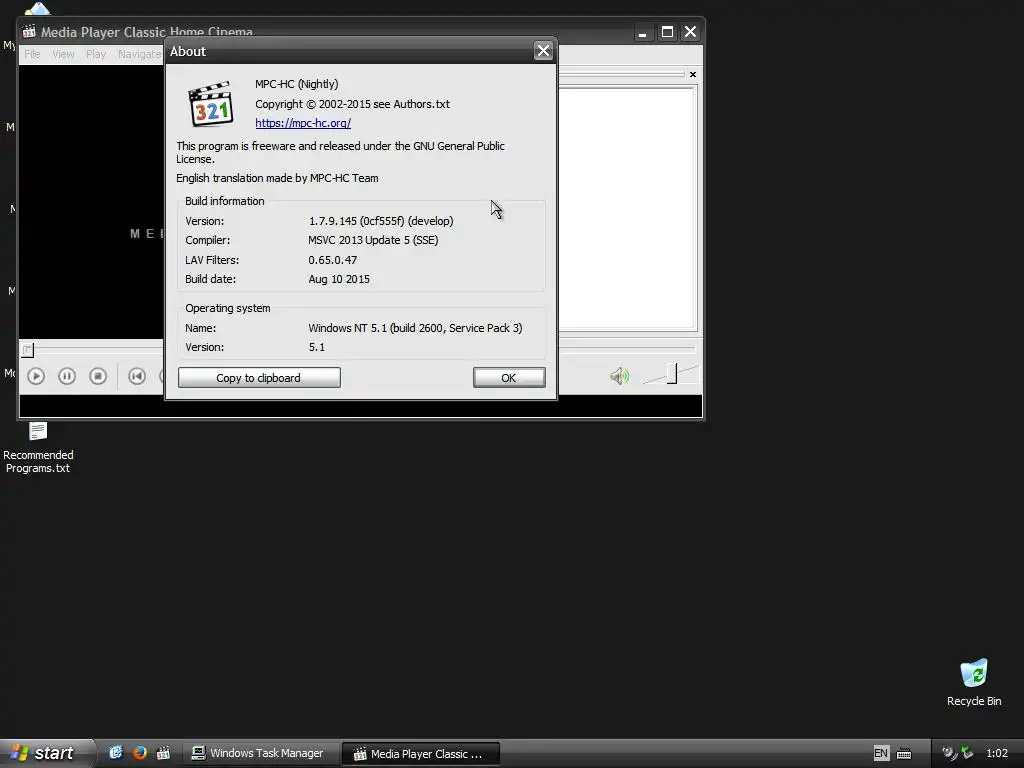Click the LAV Filters value 0.65.0.47

[332, 260]
